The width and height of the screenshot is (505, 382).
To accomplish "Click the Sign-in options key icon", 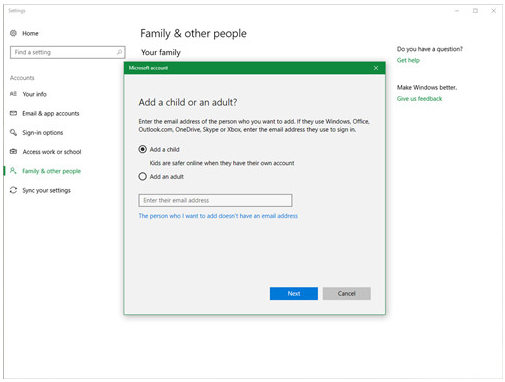I will [13, 132].
